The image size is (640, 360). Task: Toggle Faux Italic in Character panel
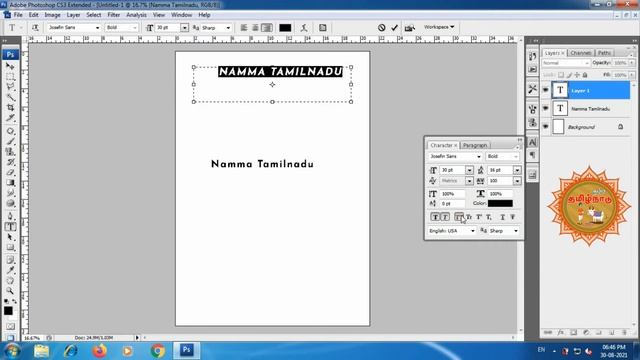(x=445, y=217)
